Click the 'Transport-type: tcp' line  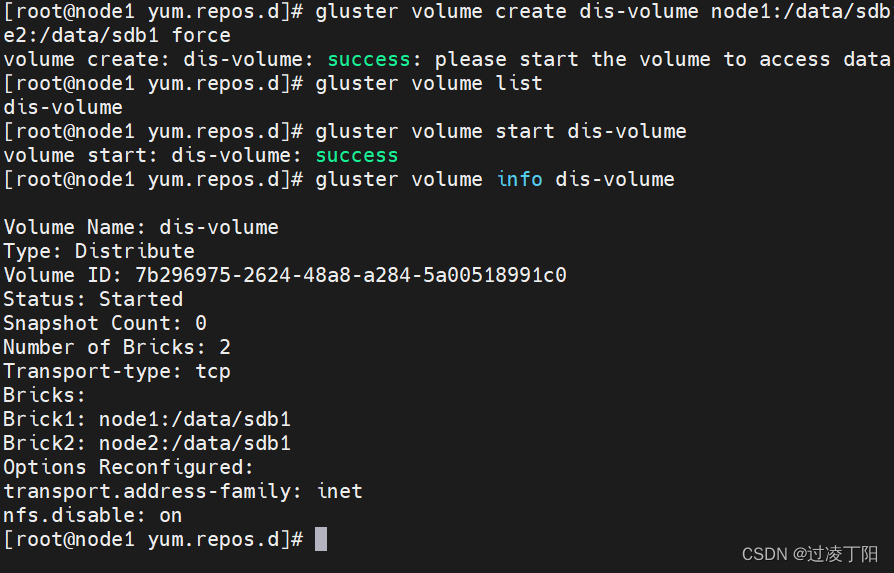click(117, 372)
